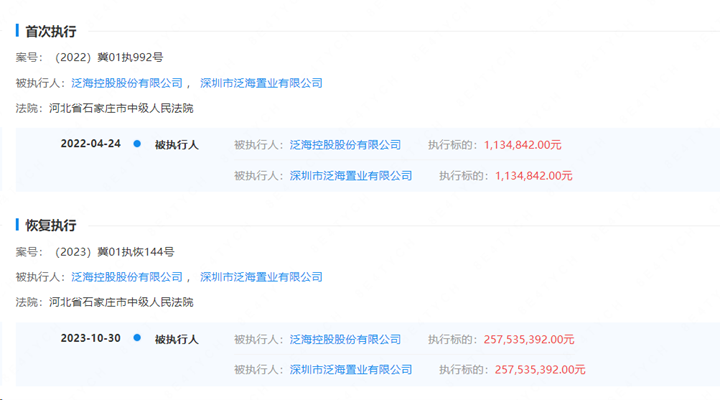Open 泛海控股股份有限公司 link under case 992号 header
The height and width of the screenshot is (400, 720).
coord(127,83)
